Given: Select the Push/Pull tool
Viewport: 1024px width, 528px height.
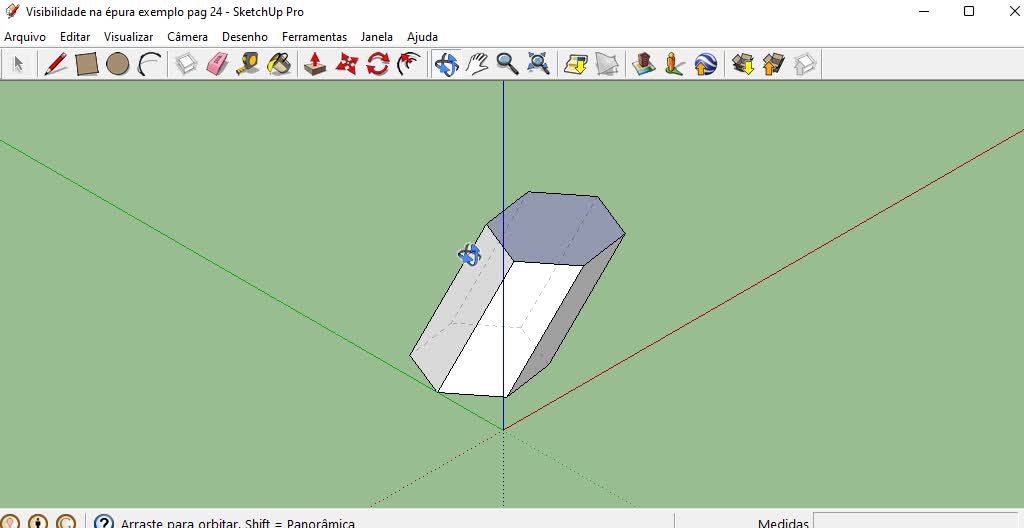Looking at the screenshot, I should [x=315, y=64].
